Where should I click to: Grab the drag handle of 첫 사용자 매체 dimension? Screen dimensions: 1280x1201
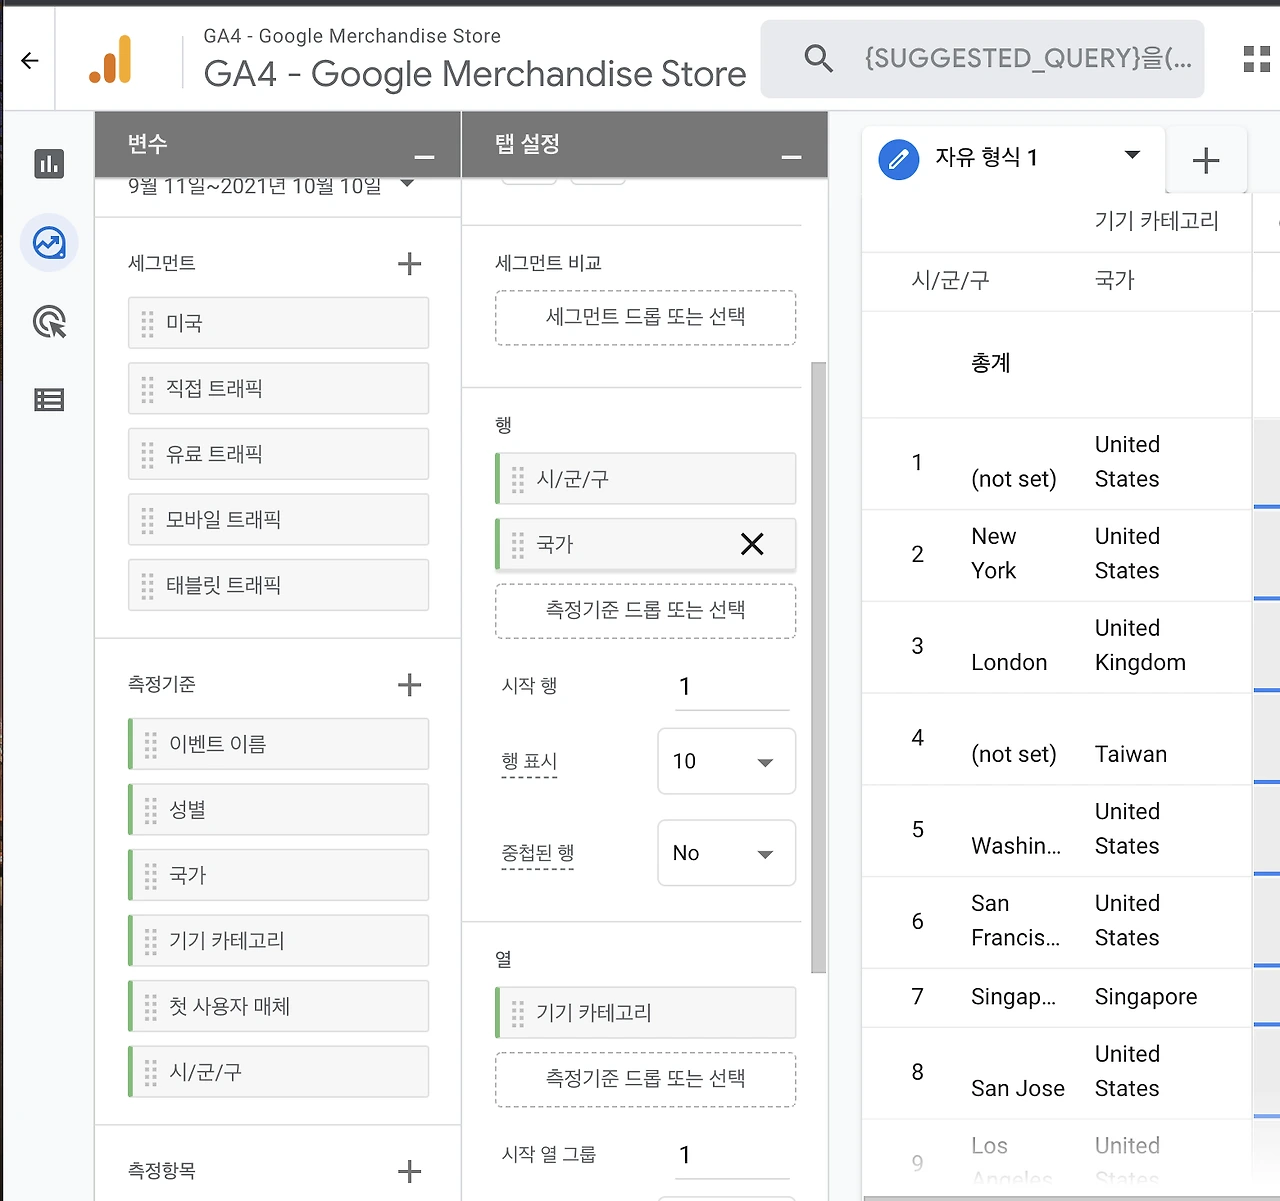(150, 1007)
